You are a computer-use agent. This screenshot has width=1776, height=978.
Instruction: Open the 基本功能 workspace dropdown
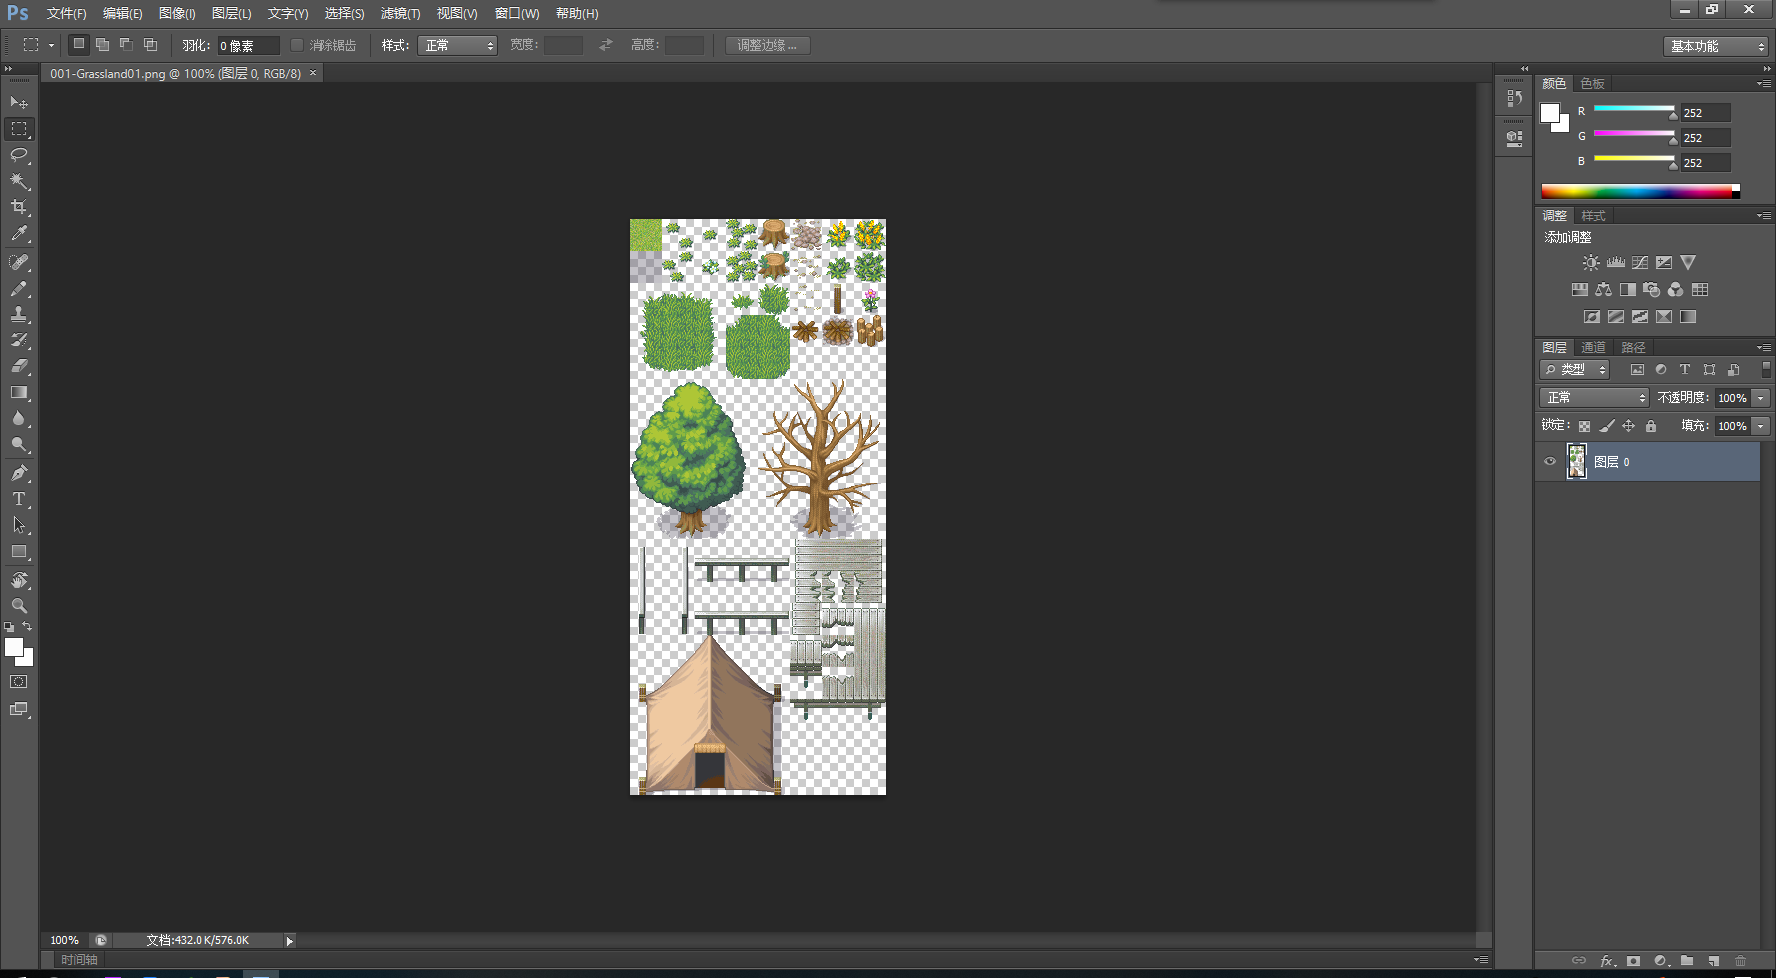tap(1716, 46)
